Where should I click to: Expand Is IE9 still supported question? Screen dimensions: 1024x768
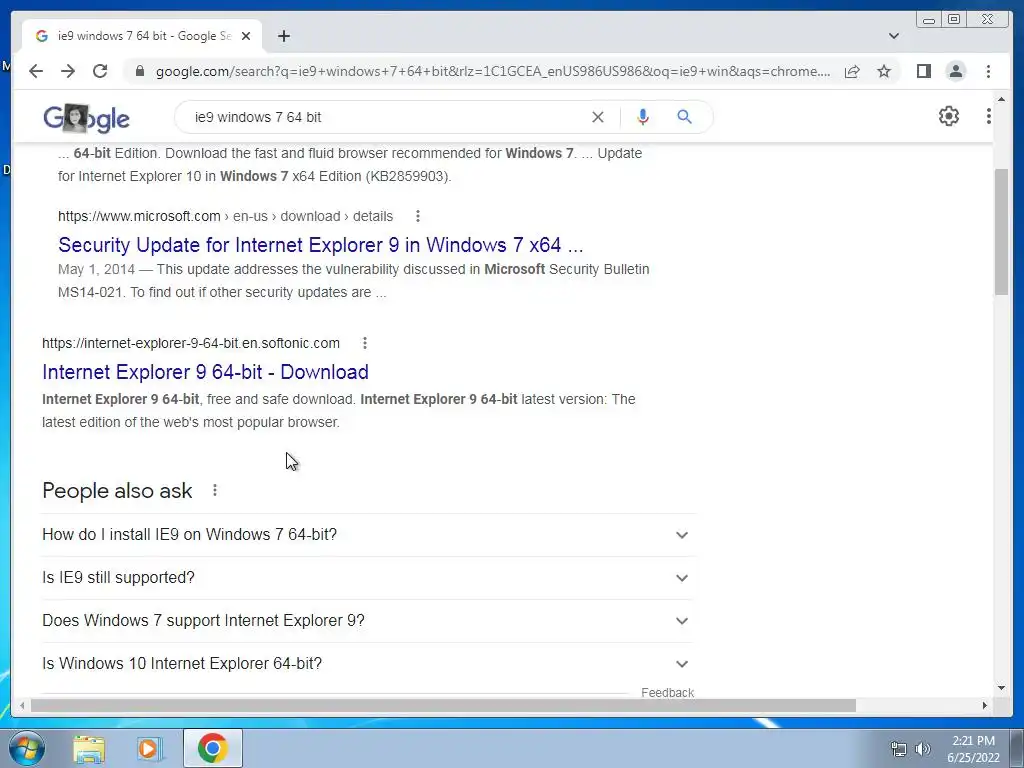click(366, 578)
